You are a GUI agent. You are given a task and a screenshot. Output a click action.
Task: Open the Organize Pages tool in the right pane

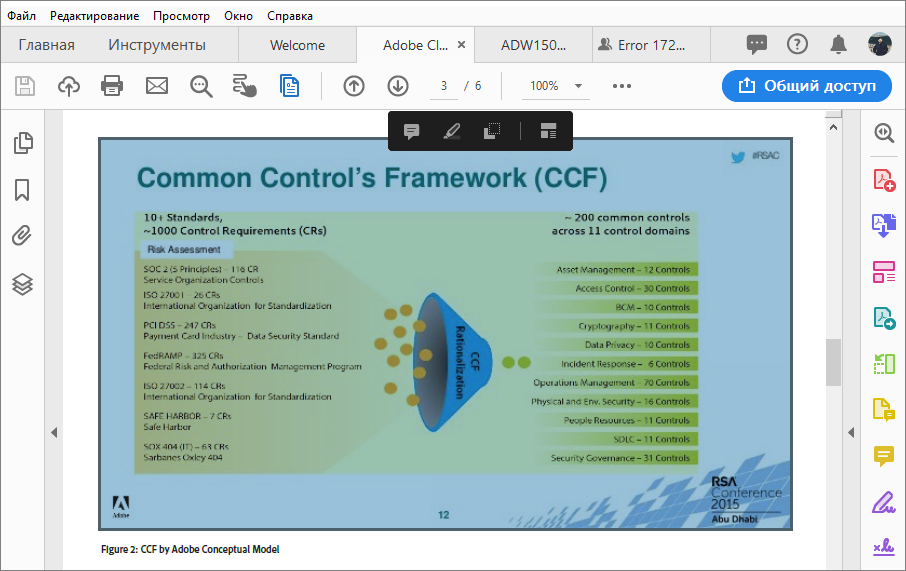point(884,272)
